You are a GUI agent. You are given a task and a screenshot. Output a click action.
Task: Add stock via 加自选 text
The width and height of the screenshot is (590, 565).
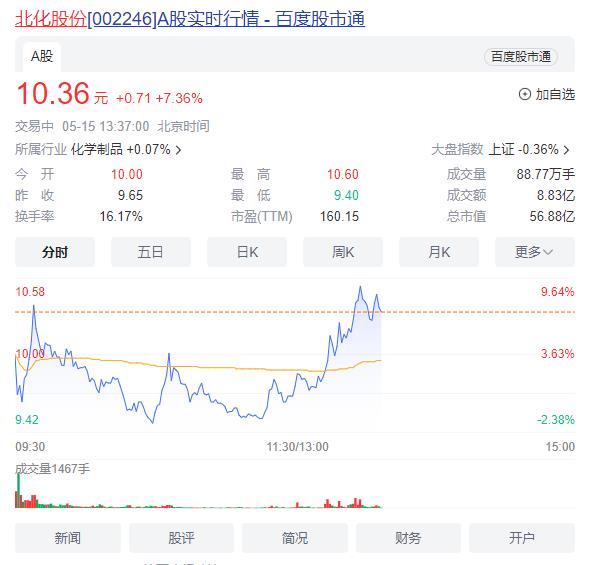555,94
